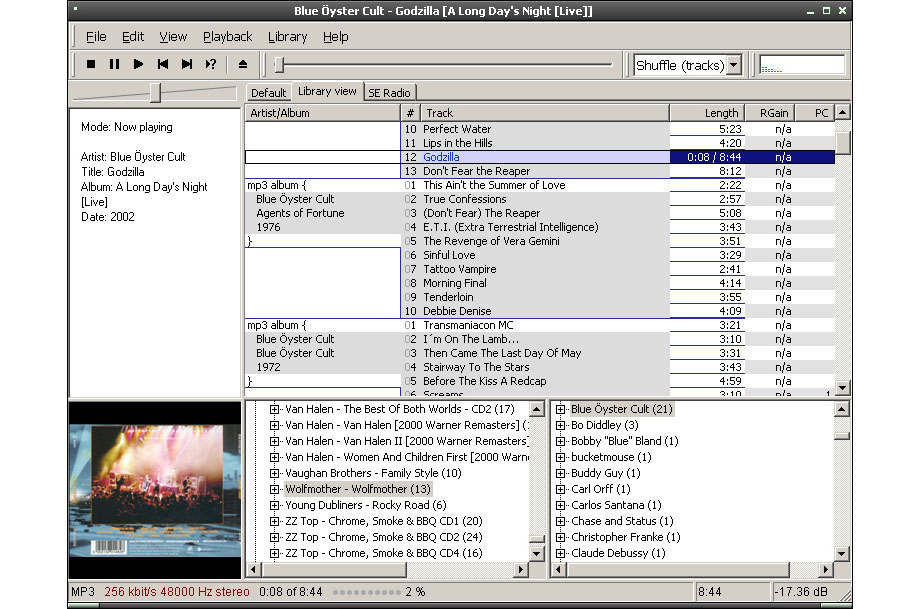Open the File menu
The image size is (920, 609).
click(96, 37)
